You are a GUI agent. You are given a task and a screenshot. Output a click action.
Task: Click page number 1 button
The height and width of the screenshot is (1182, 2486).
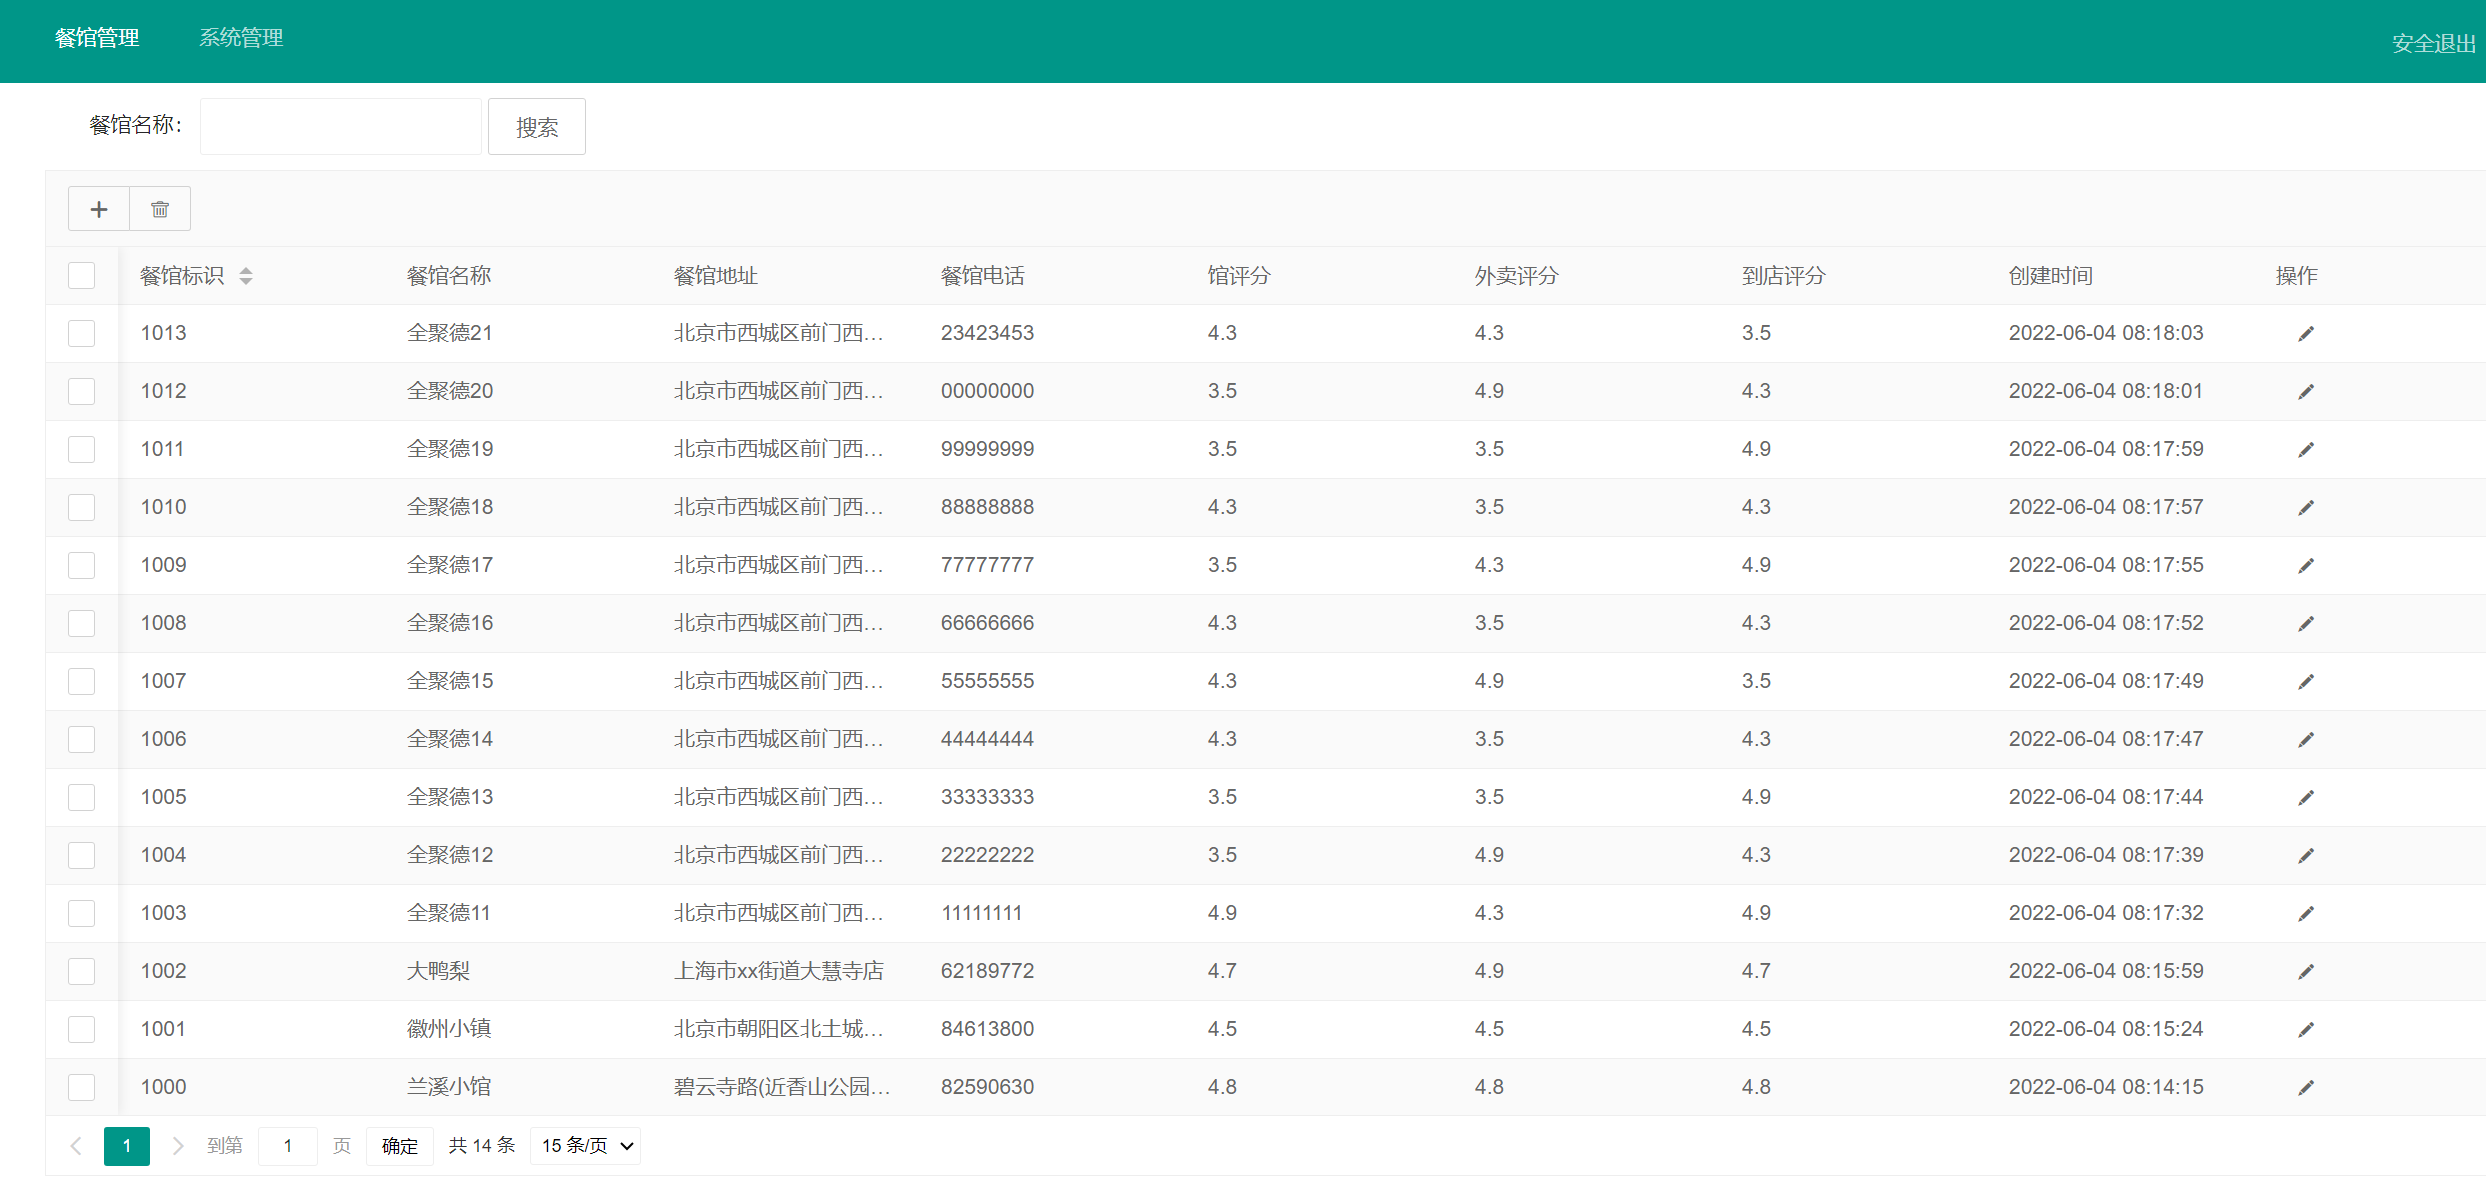click(127, 1146)
